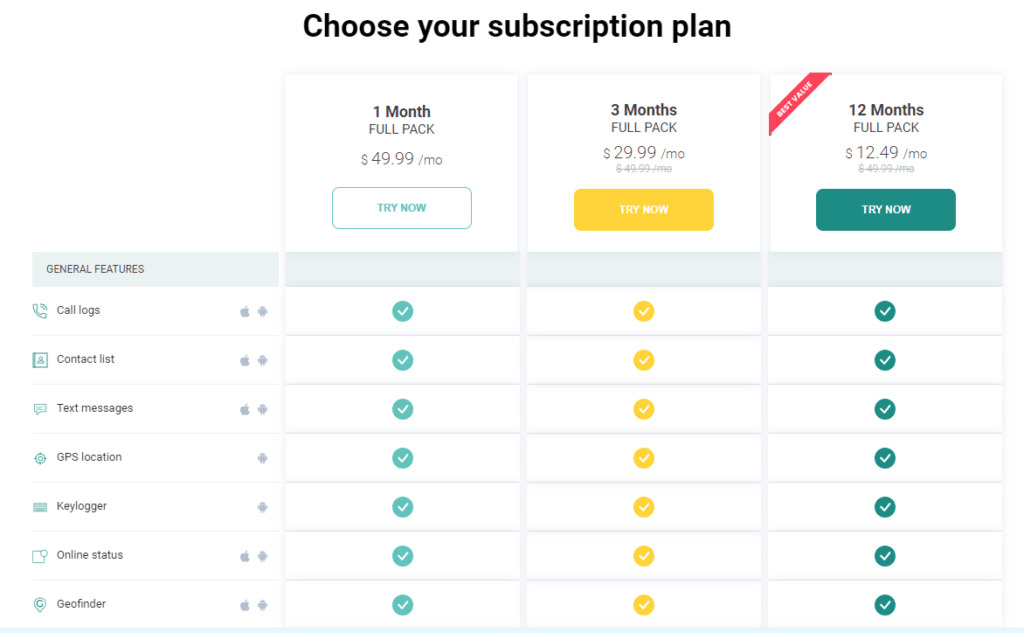Screen dimensions: 1024x633
Task: Click the Online status icon
Action: point(38,555)
